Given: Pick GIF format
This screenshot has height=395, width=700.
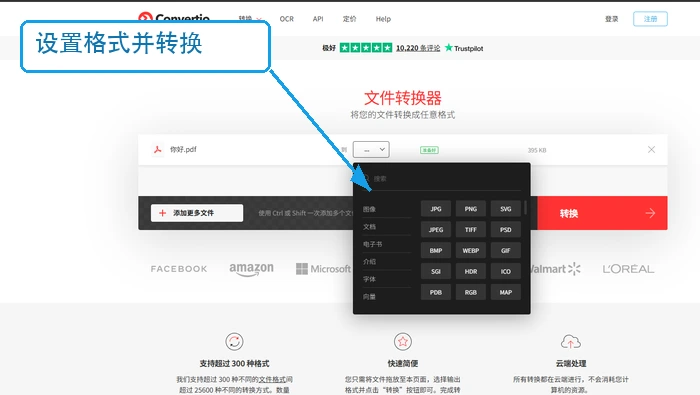Looking at the screenshot, I should click(x=505, y=251).
